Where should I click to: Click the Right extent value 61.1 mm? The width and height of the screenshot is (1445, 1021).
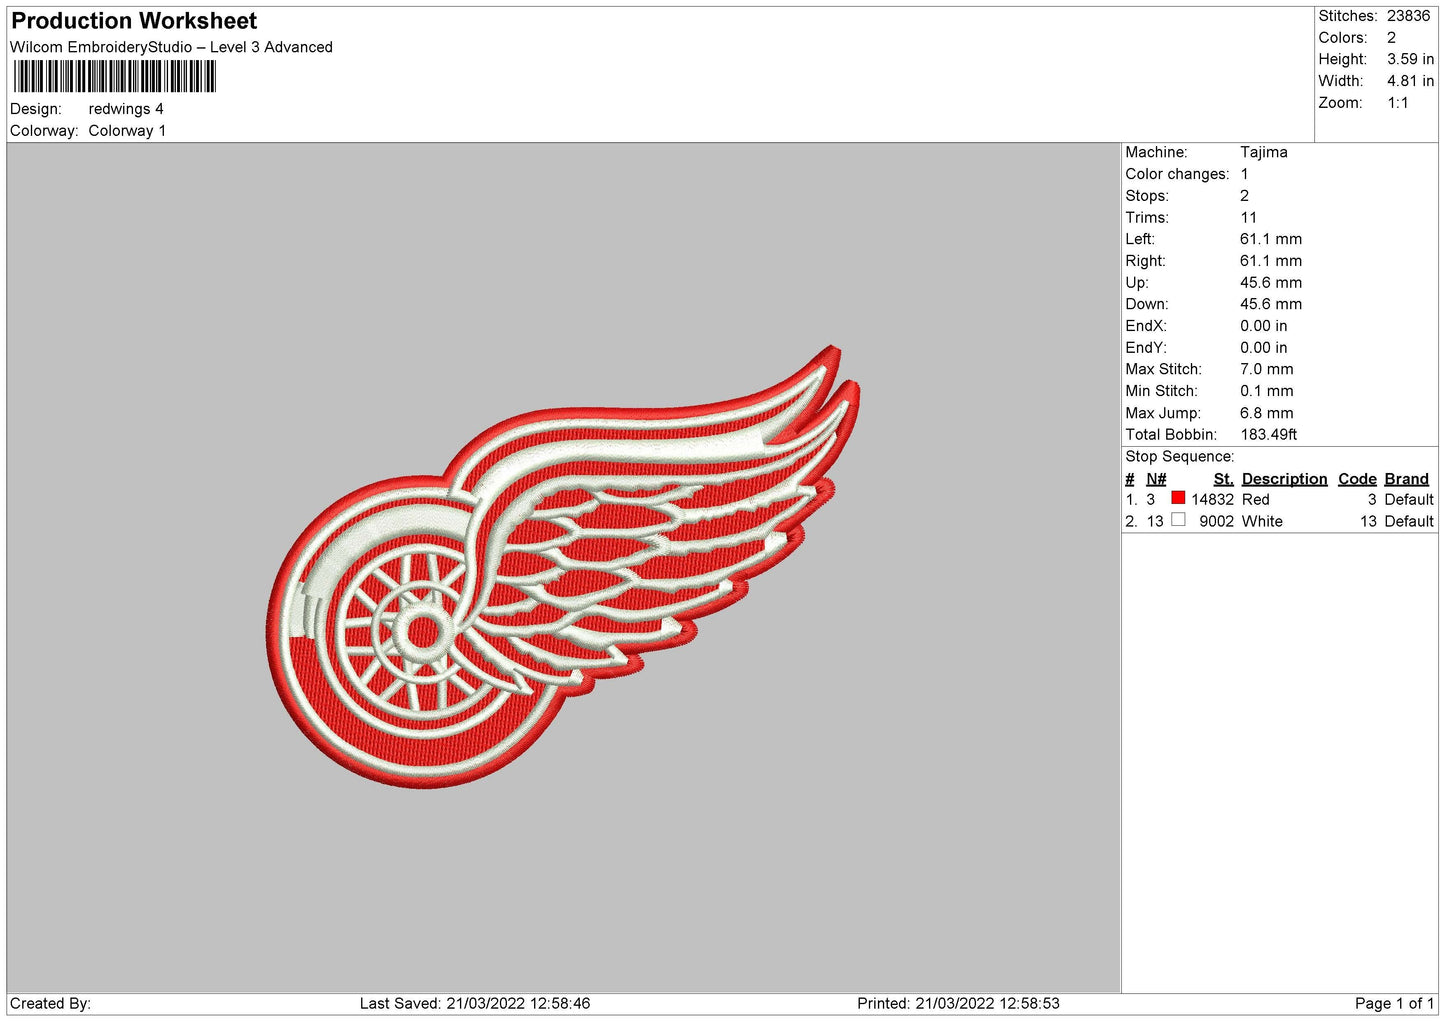point(1271,261)
